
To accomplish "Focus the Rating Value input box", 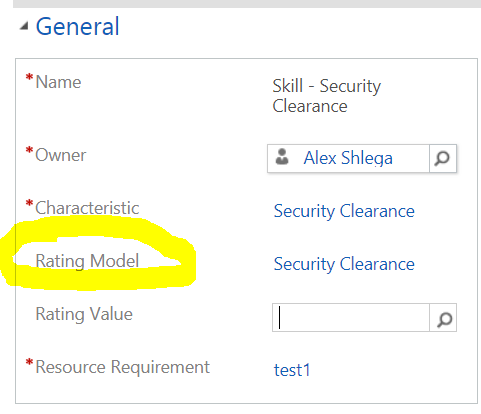I will tap(351, 317).
